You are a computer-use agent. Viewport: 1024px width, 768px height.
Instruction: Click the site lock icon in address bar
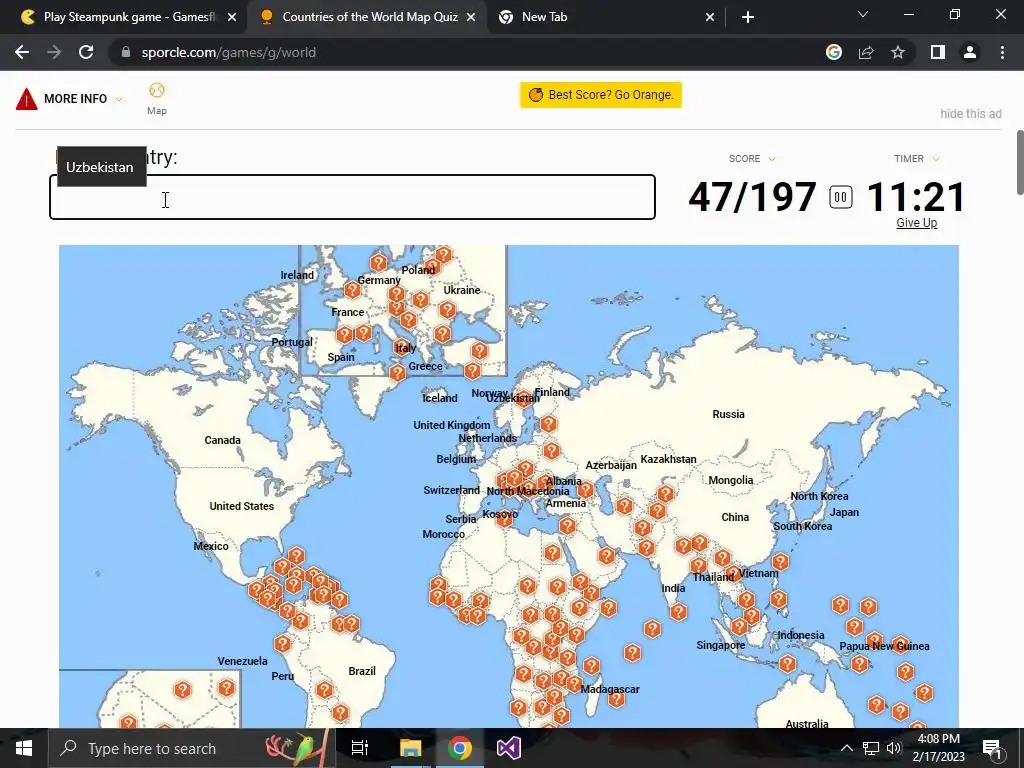126,52
